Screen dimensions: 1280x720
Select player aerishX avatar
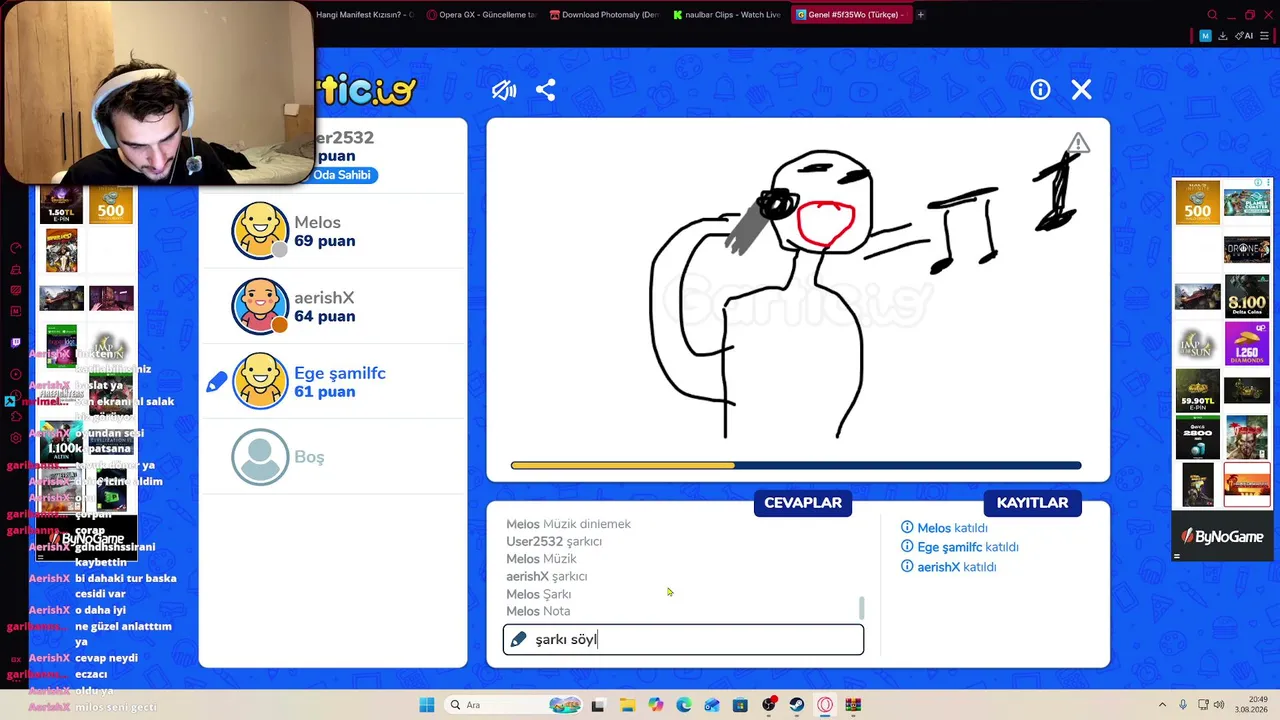[260, 306]
